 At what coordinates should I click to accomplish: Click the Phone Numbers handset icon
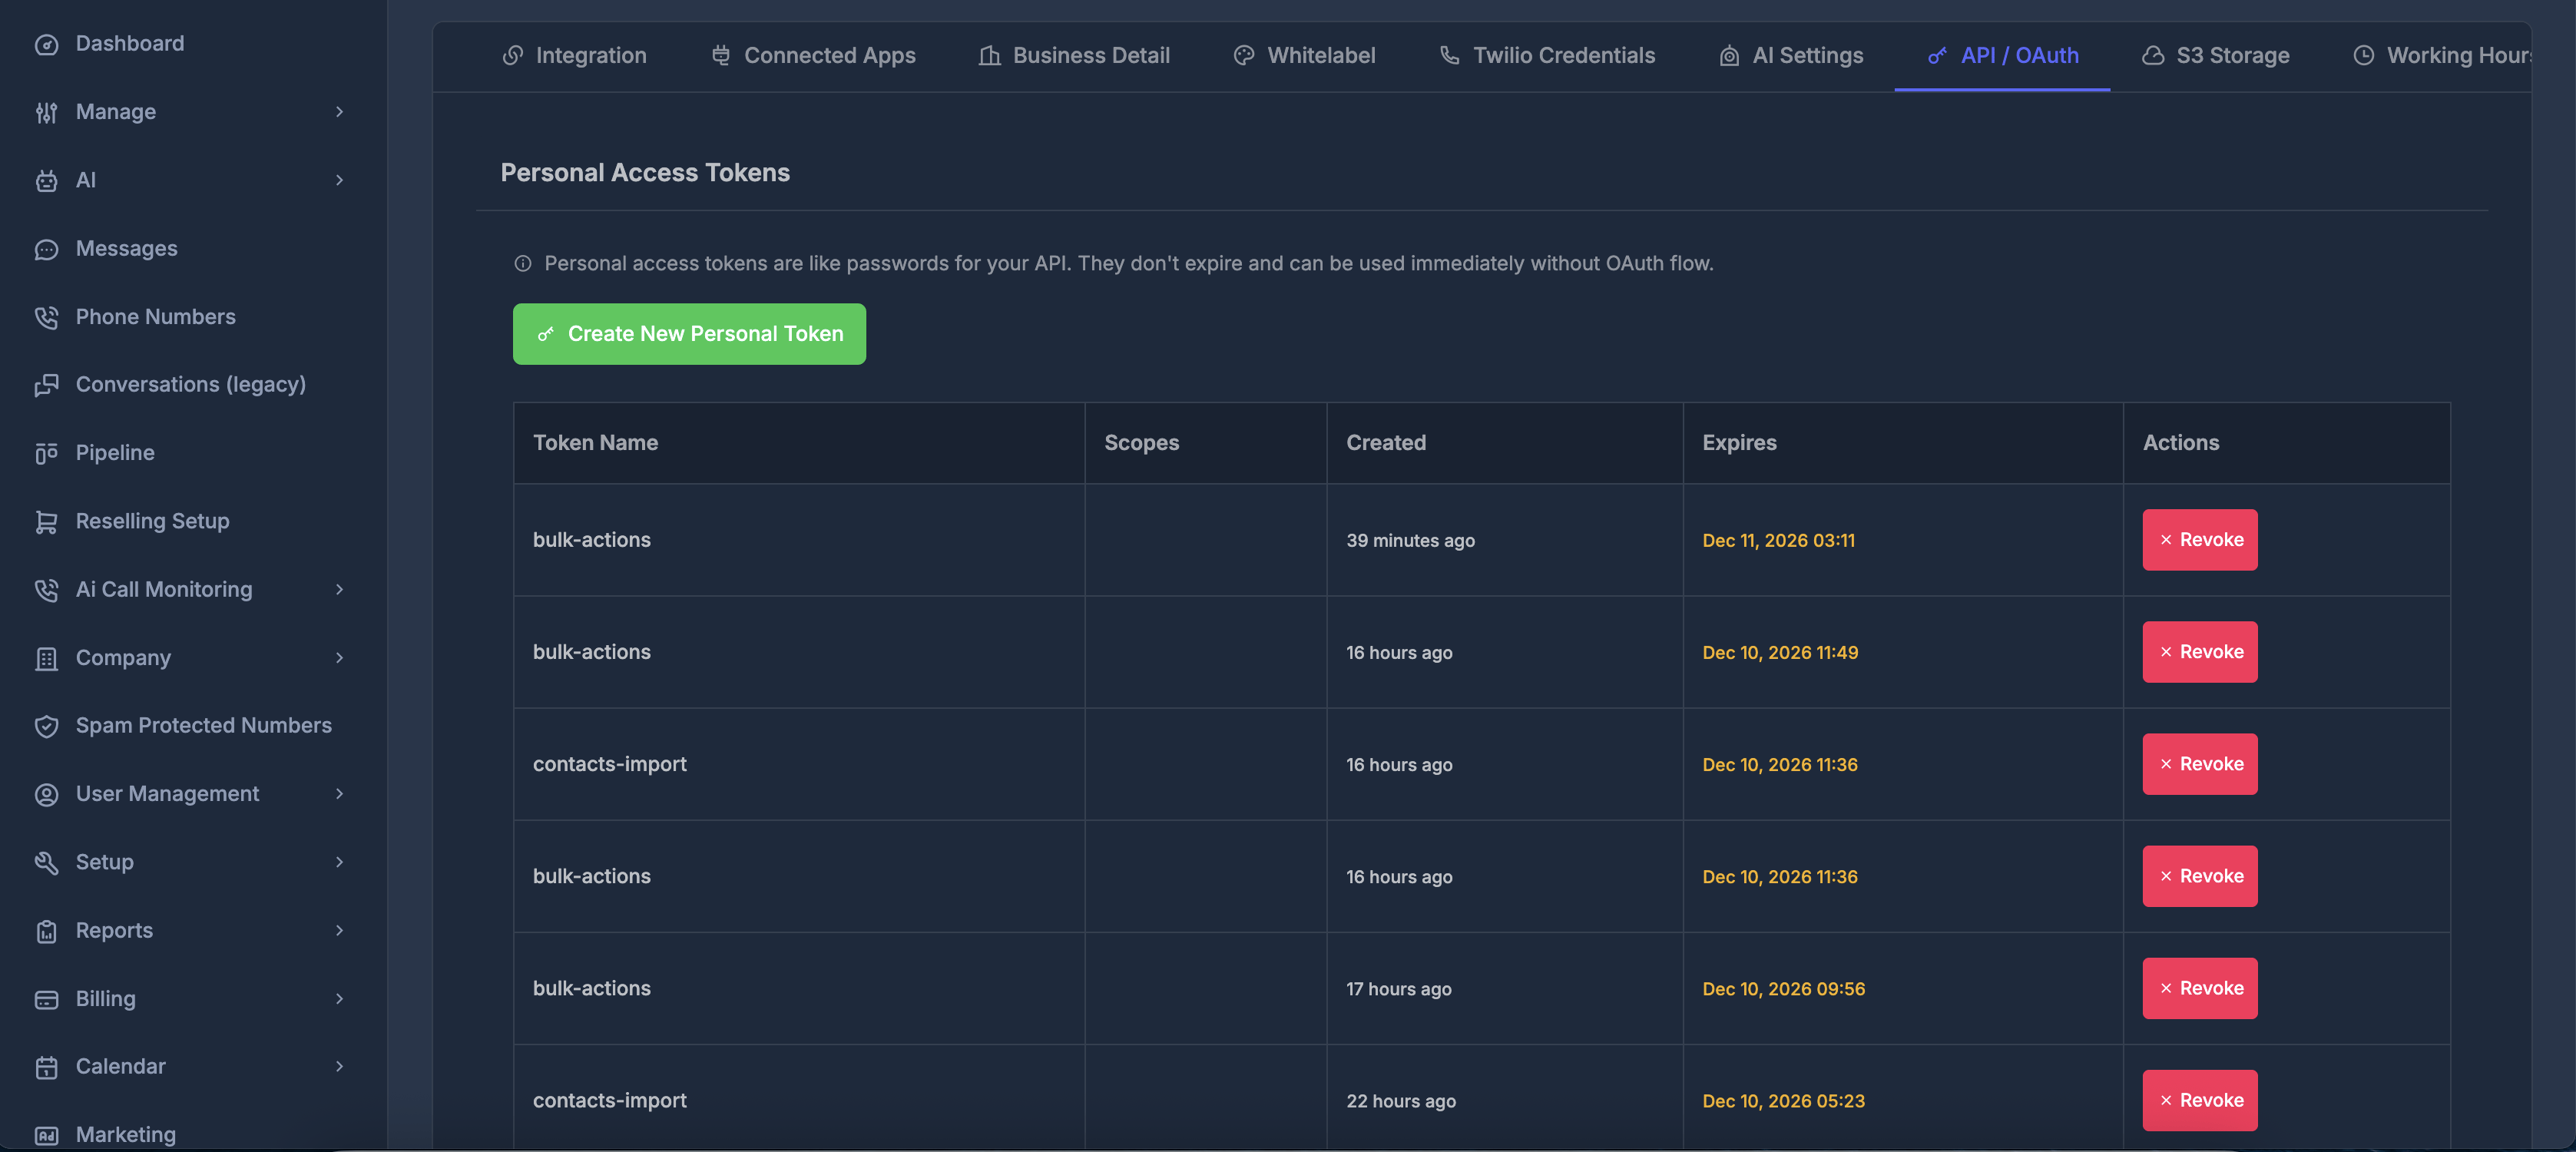coord(46,317)
